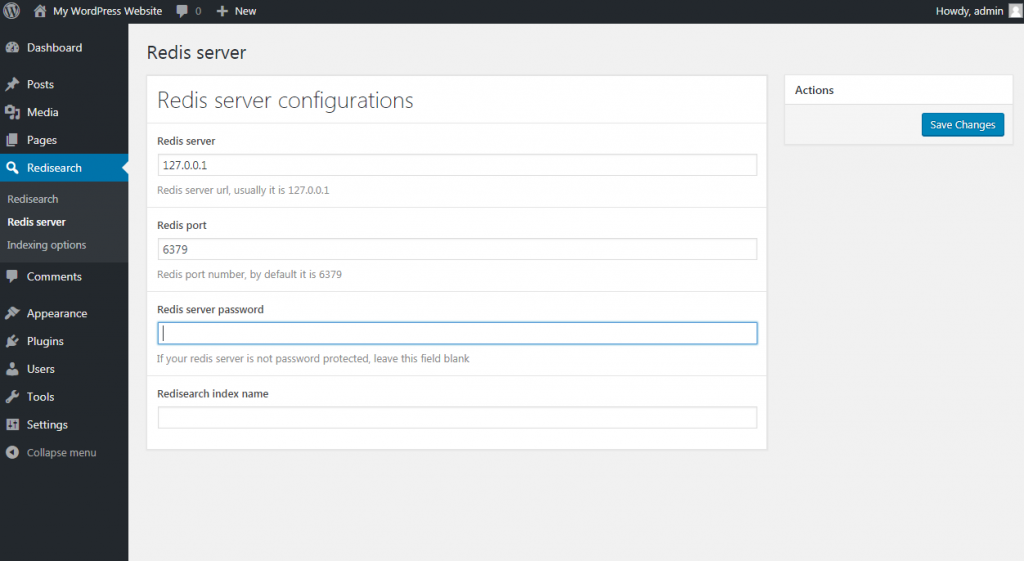Click the plus icon for New
The height and width of the screenshot is (561, 1024).
pos(222,11)
